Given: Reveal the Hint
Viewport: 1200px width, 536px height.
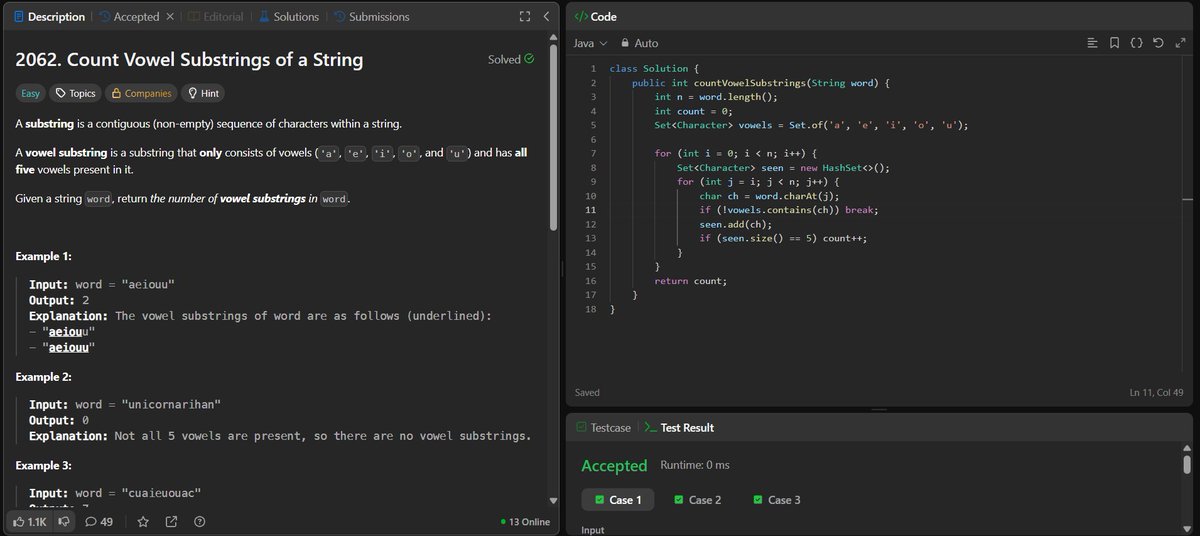Looking at the screenshot, I should [x=203, y=93].
